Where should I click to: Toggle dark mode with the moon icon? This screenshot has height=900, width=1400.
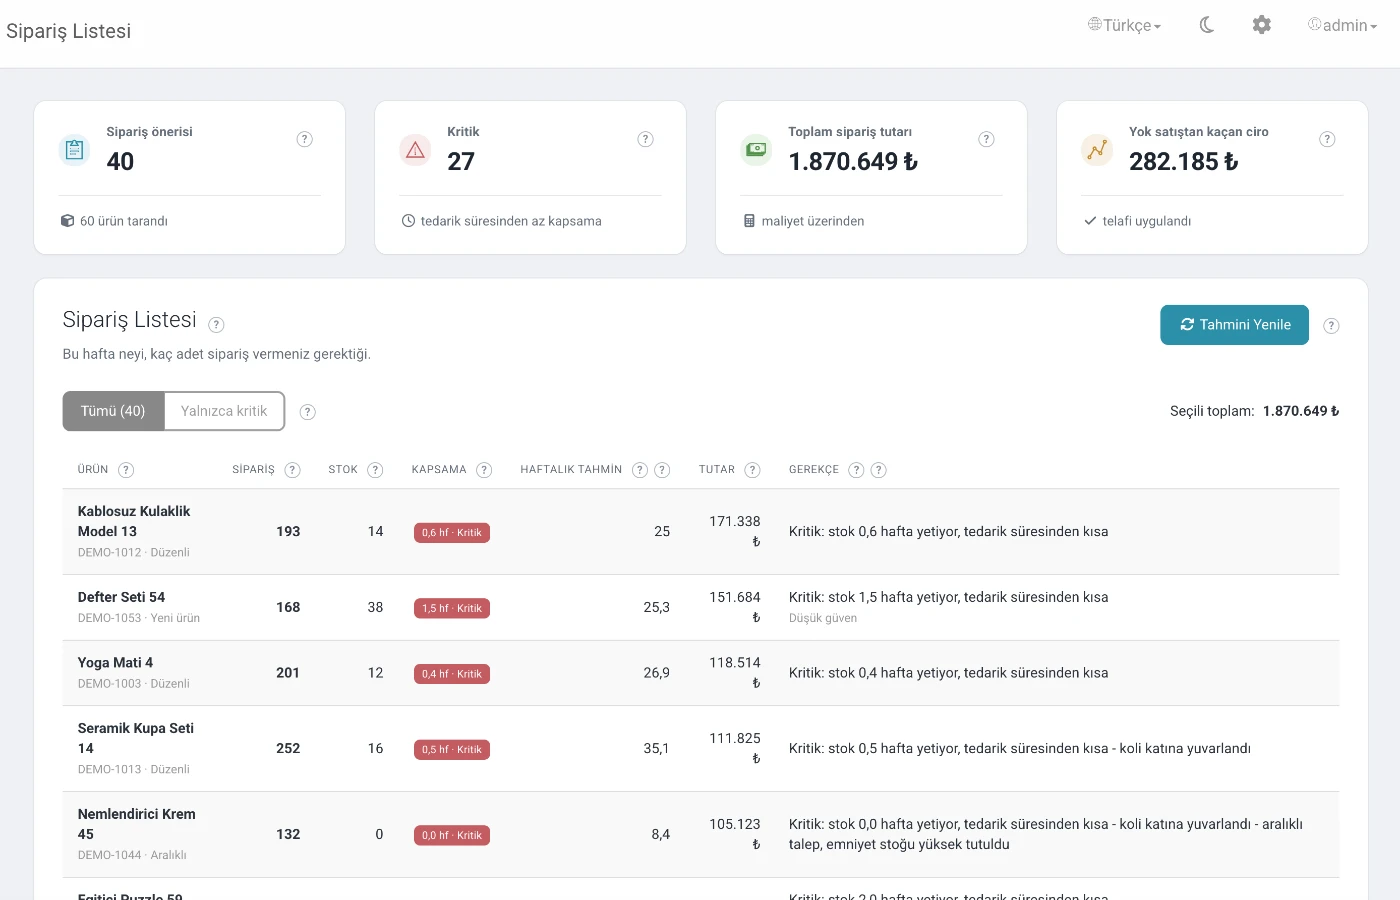[1207, 25]
